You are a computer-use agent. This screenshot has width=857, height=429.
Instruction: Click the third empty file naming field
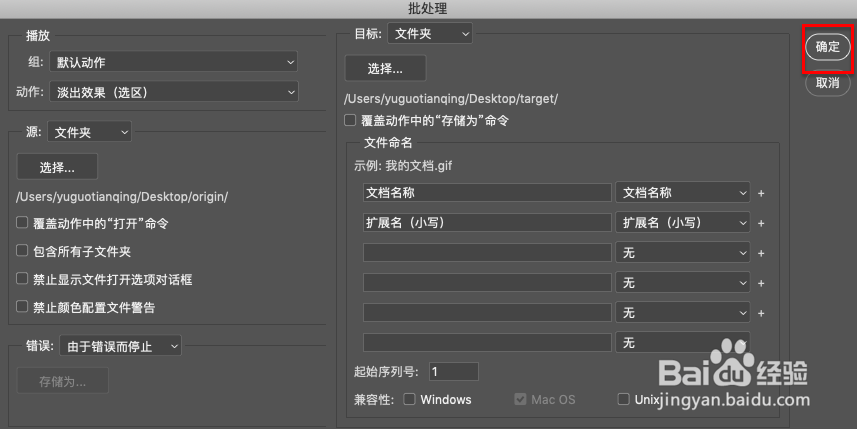coord(487,252)
